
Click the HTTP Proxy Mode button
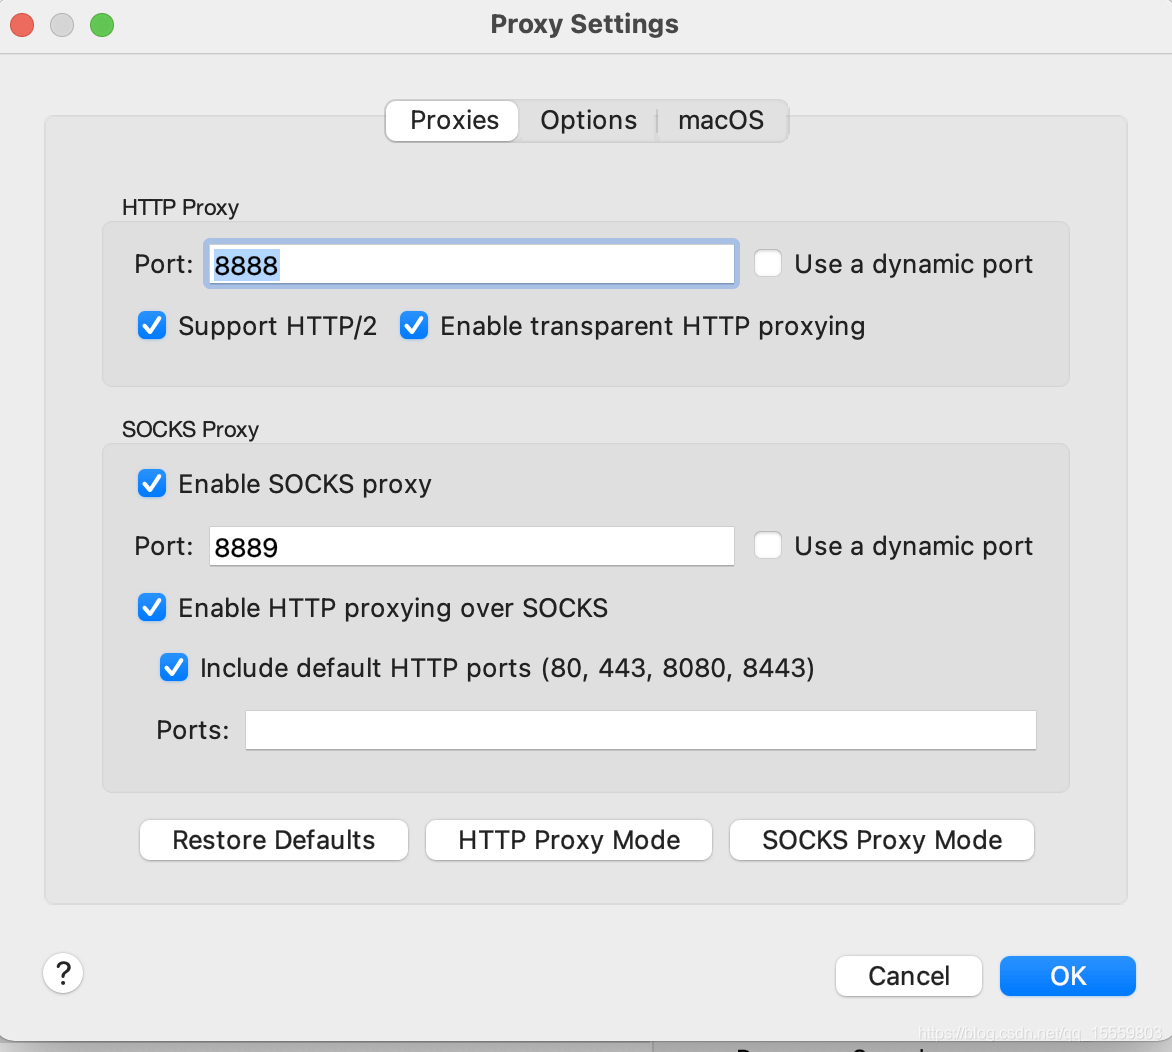[x=569, y=840]
